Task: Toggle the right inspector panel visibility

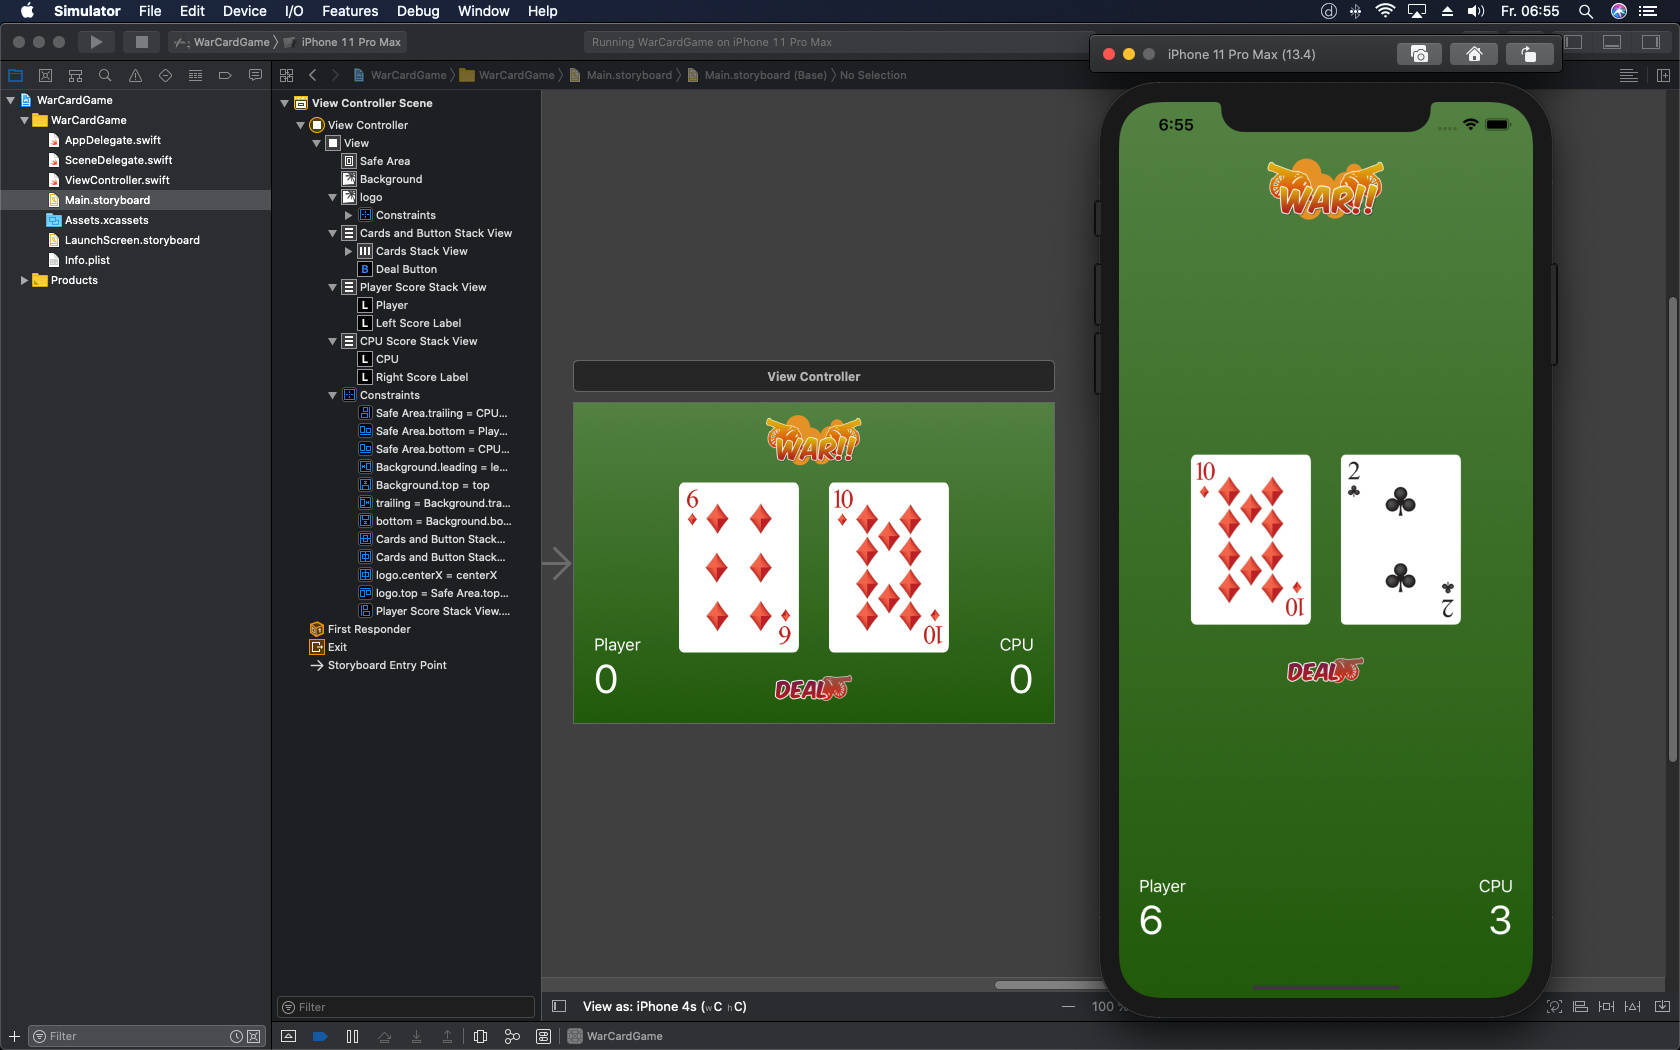Action: [1650, 42]
